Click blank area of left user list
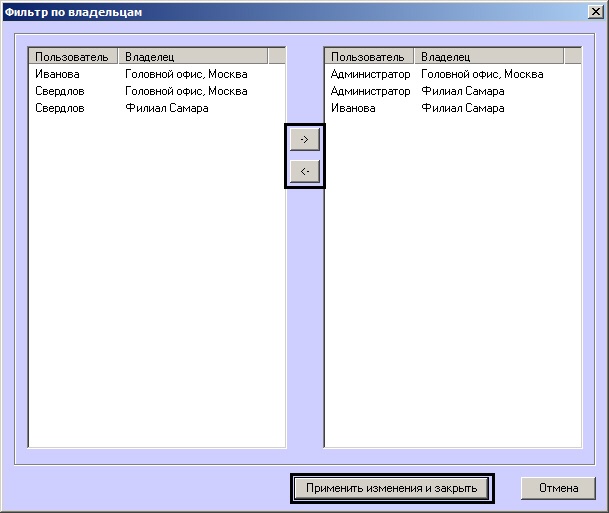Screen dimensions: 609x513 157,282
